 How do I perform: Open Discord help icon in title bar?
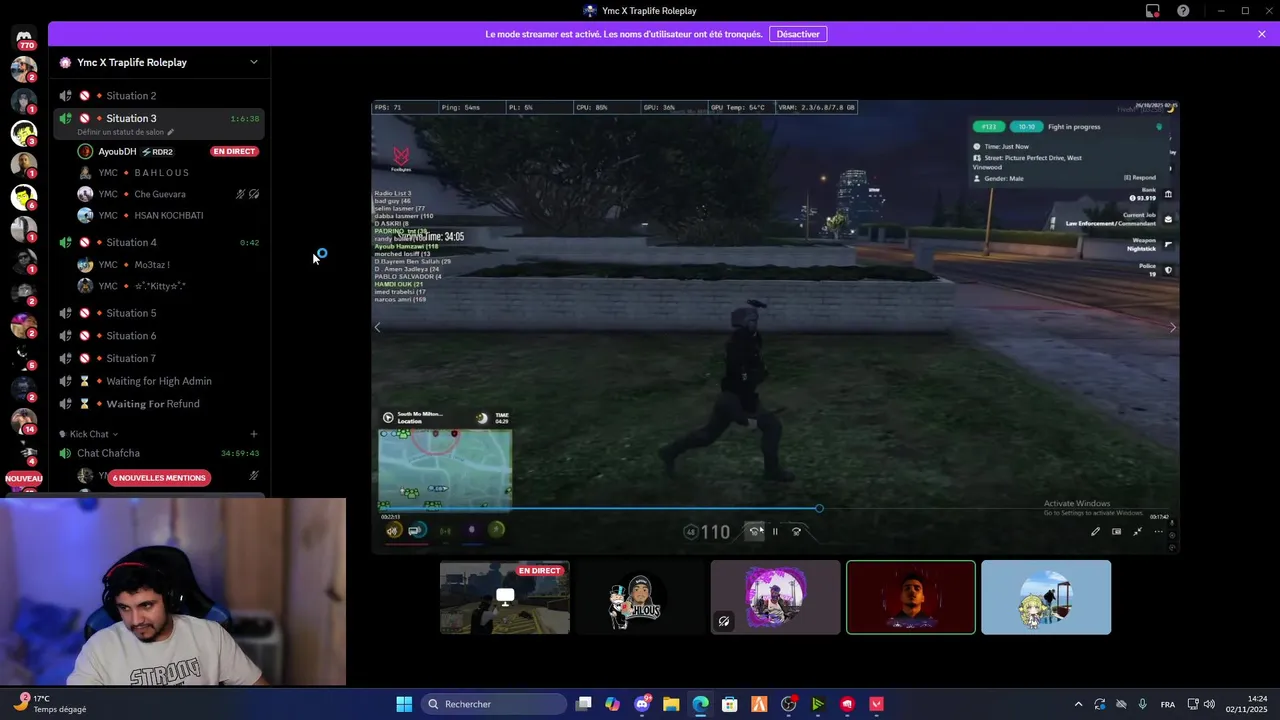pos(1184,11)
